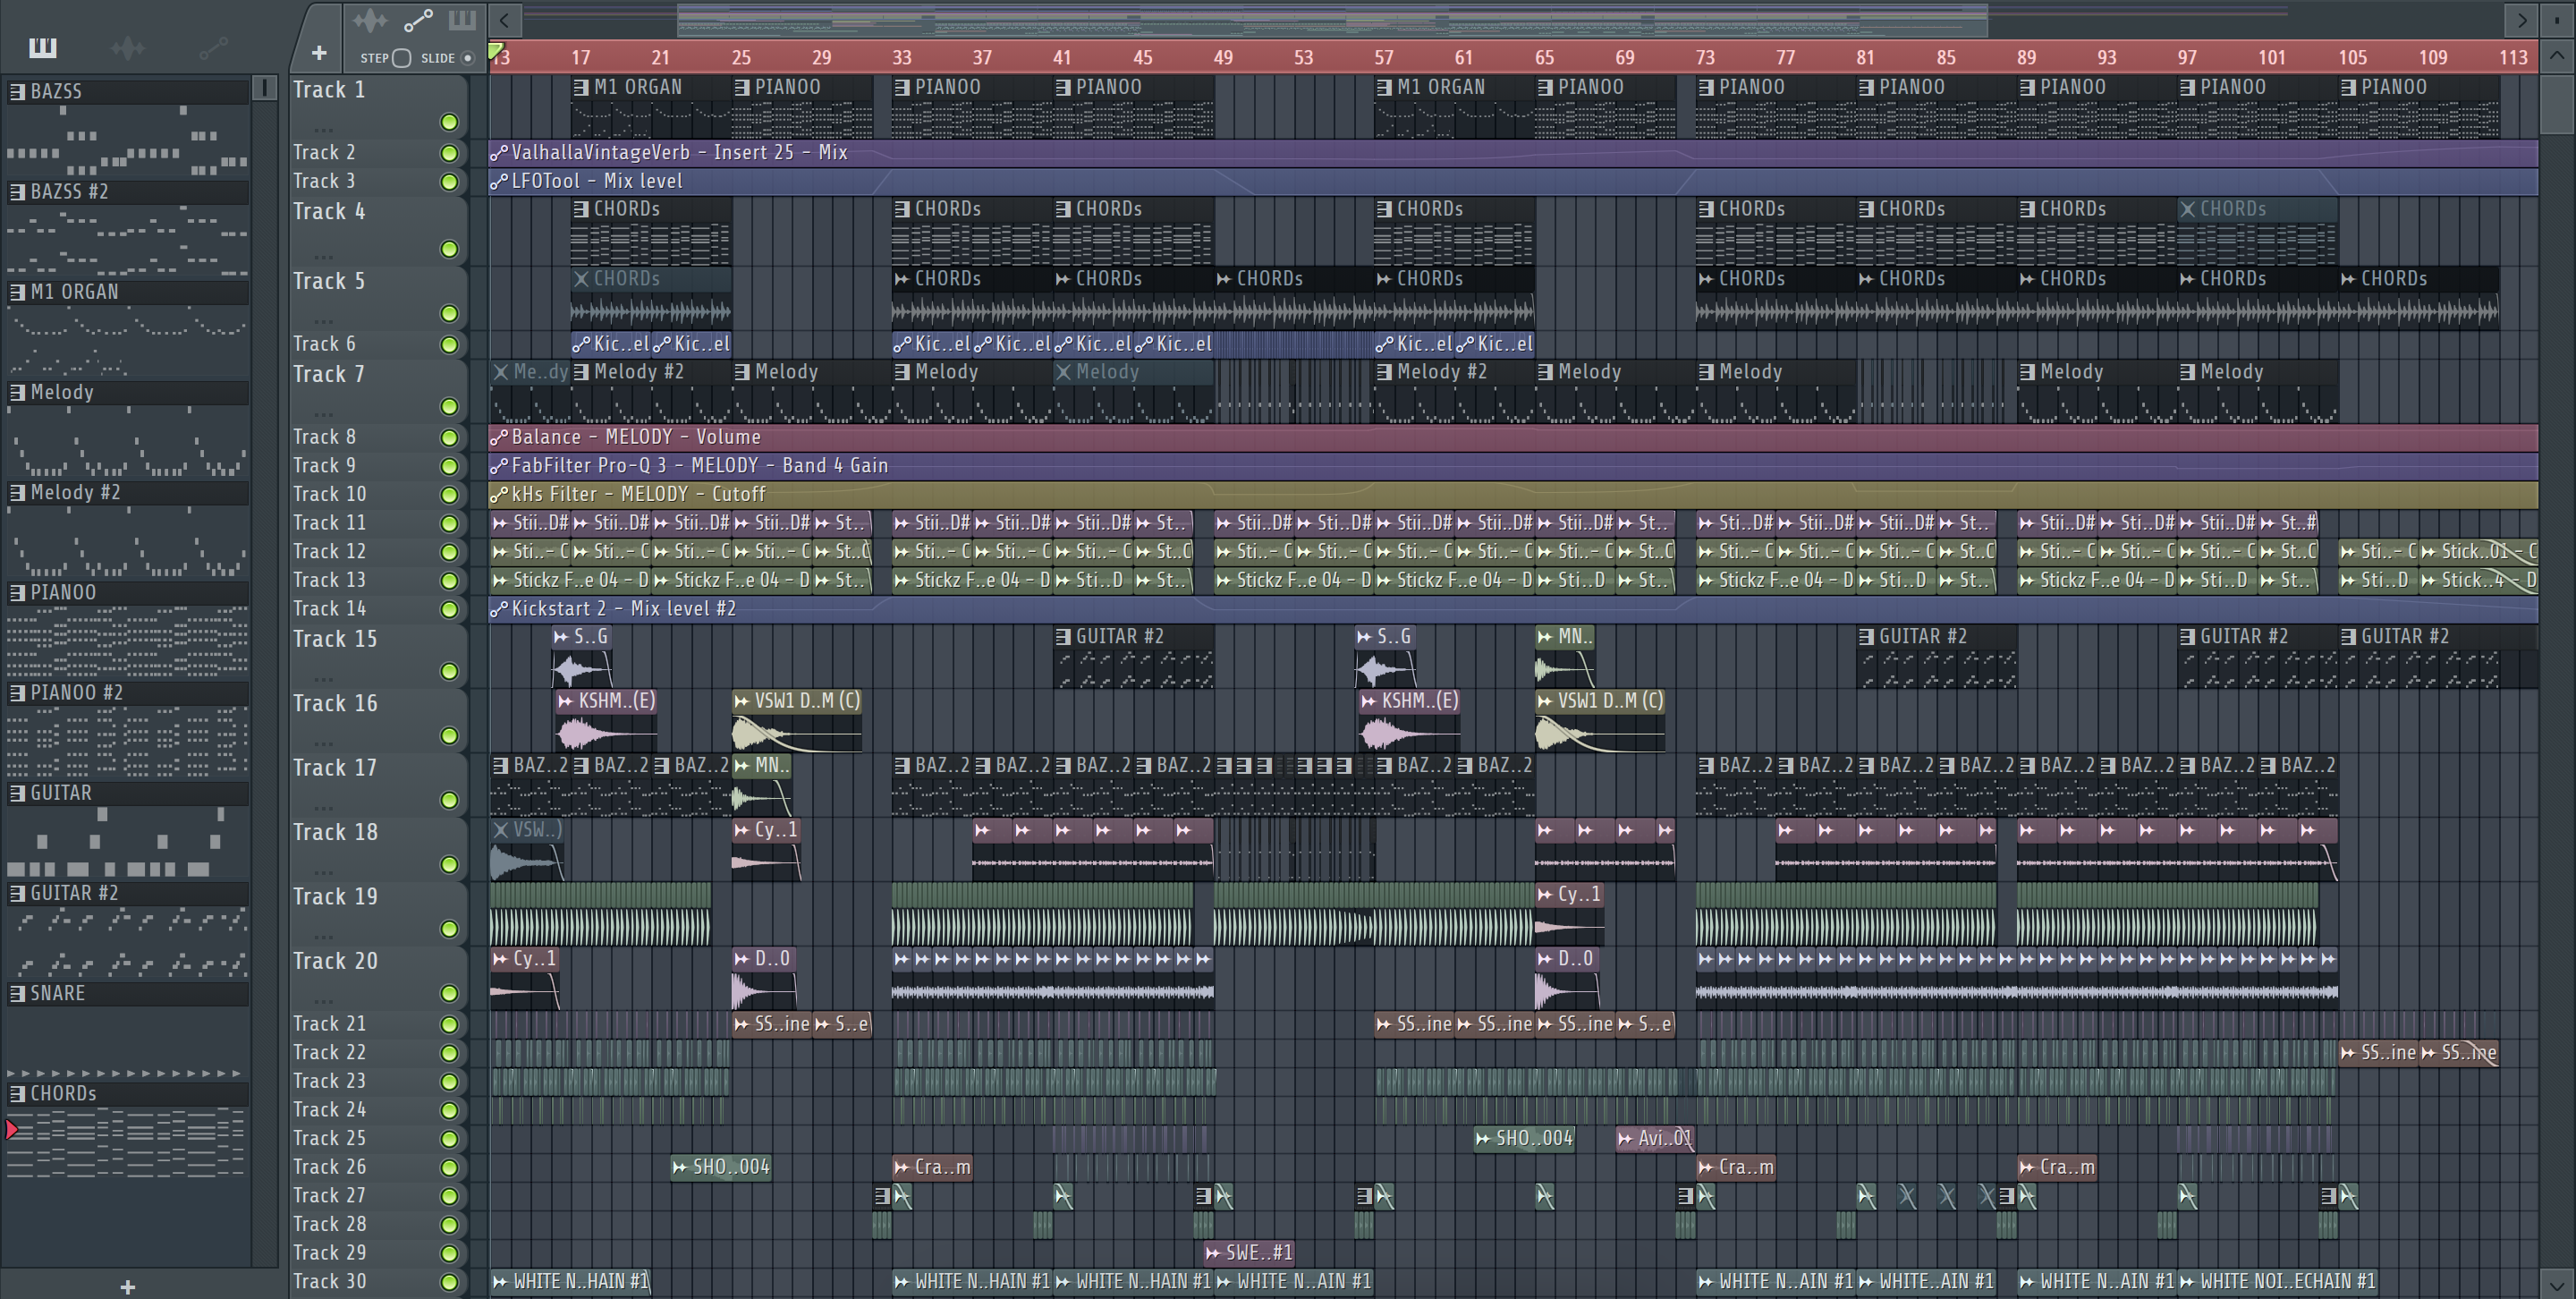Click the PIANOO #2 pattern icon in picker

[x=17, y=693]
